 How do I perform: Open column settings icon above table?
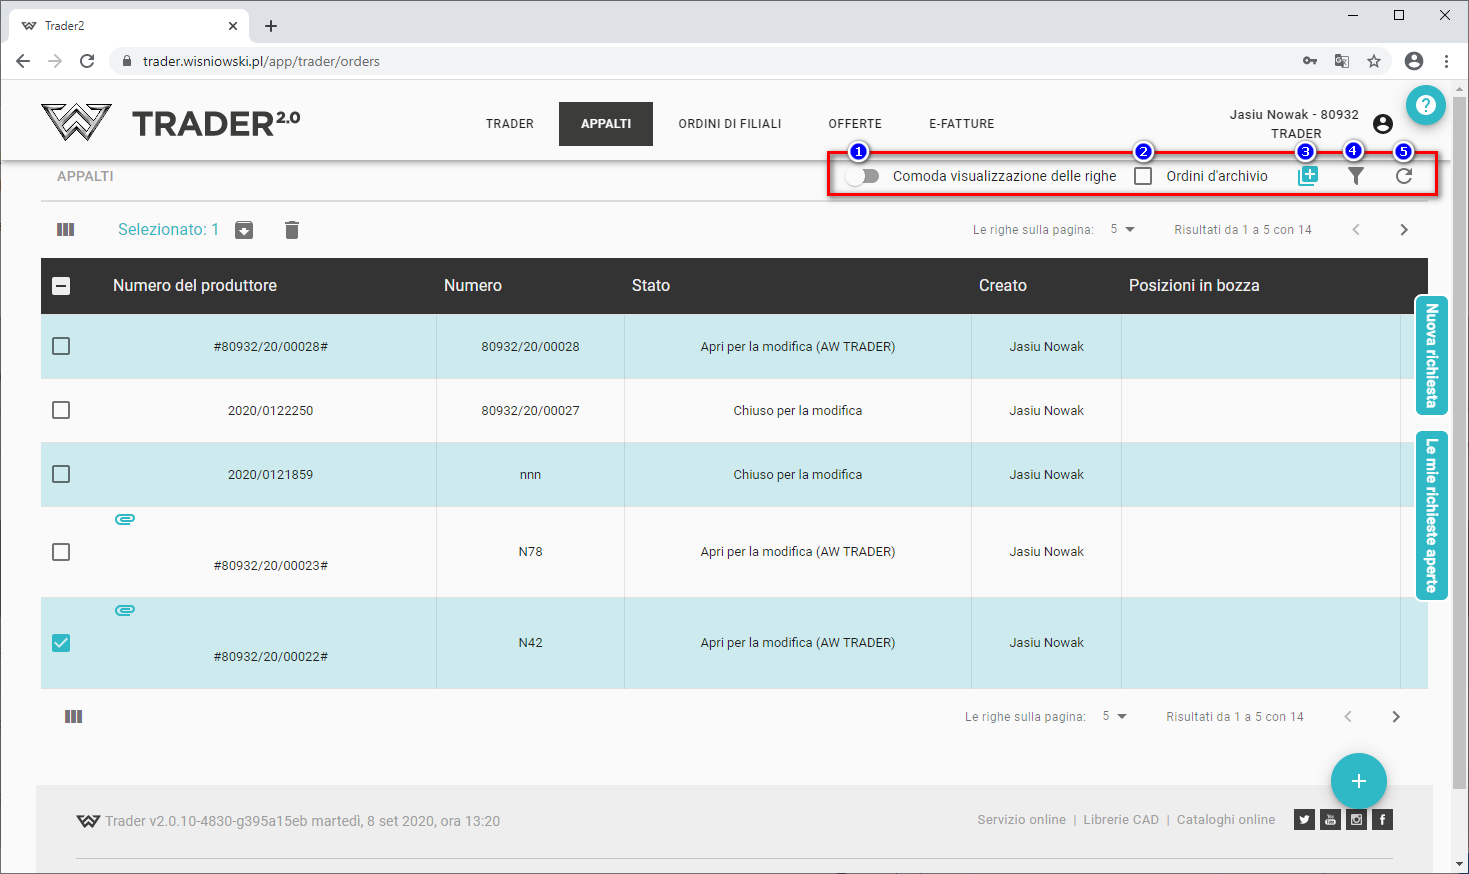pos(66,230)
